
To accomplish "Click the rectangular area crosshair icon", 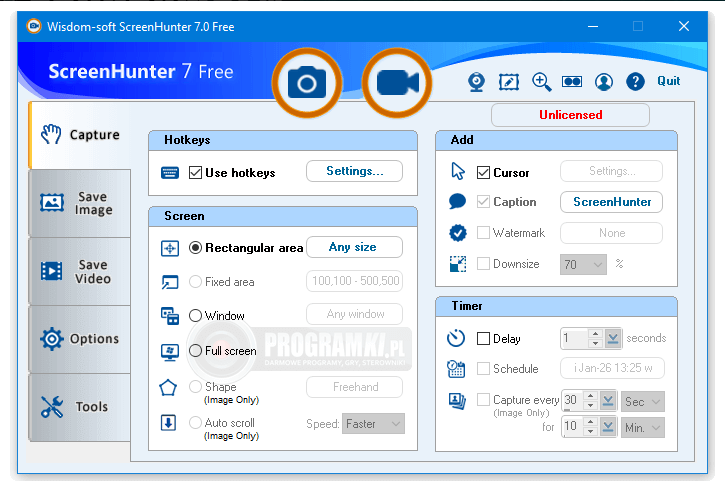I will tap(170, 248).
